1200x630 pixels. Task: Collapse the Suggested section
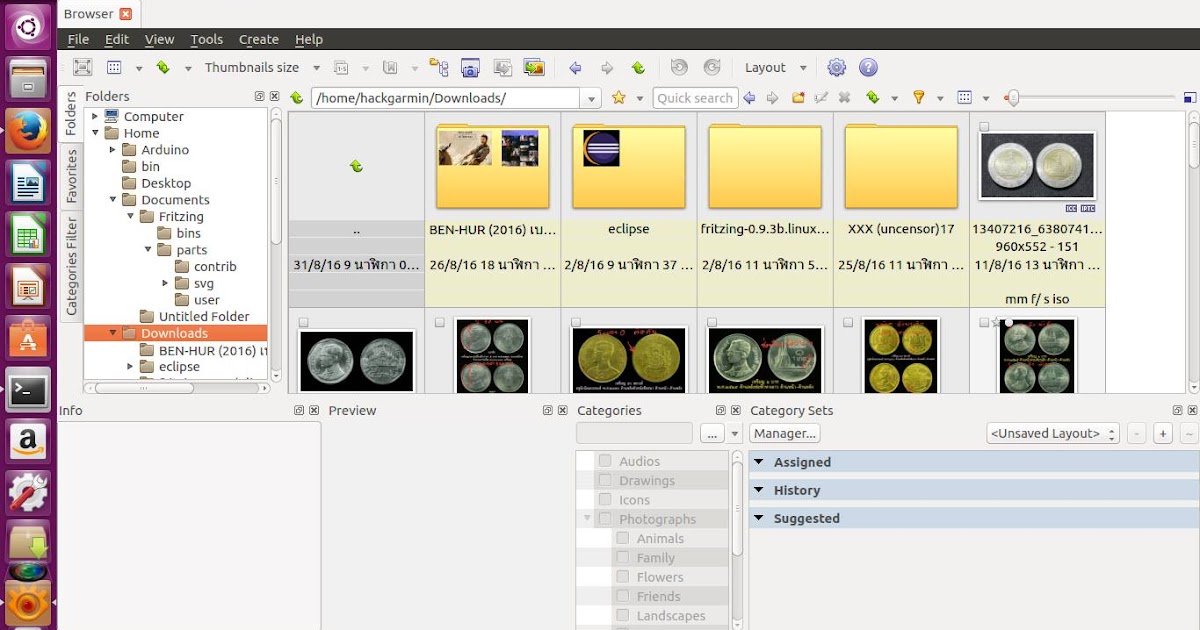[x=758, y=518]
